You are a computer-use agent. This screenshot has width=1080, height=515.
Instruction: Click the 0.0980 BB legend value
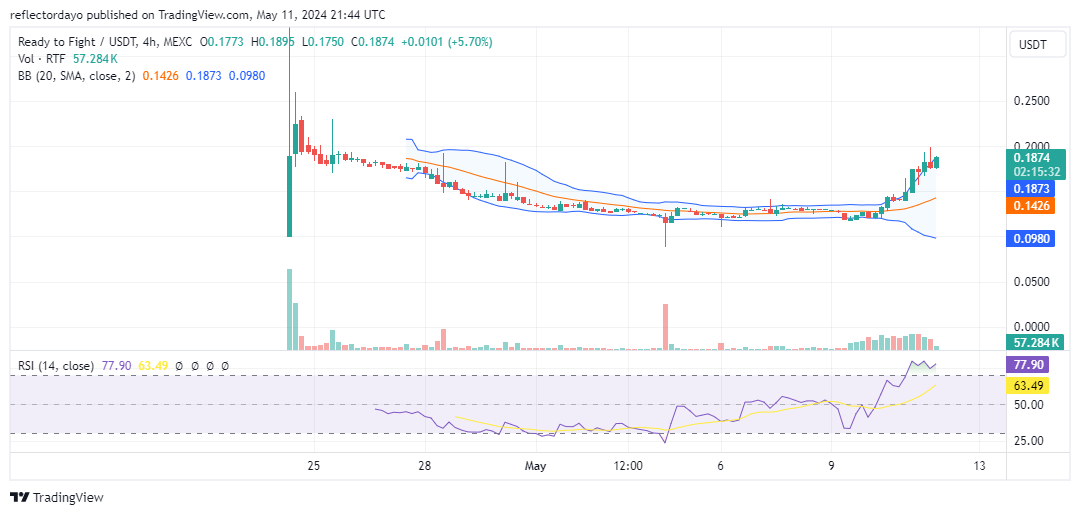[247, 76]
